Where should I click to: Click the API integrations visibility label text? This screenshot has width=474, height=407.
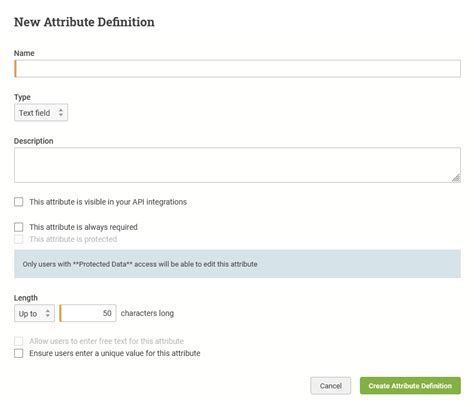coord(108,202)
